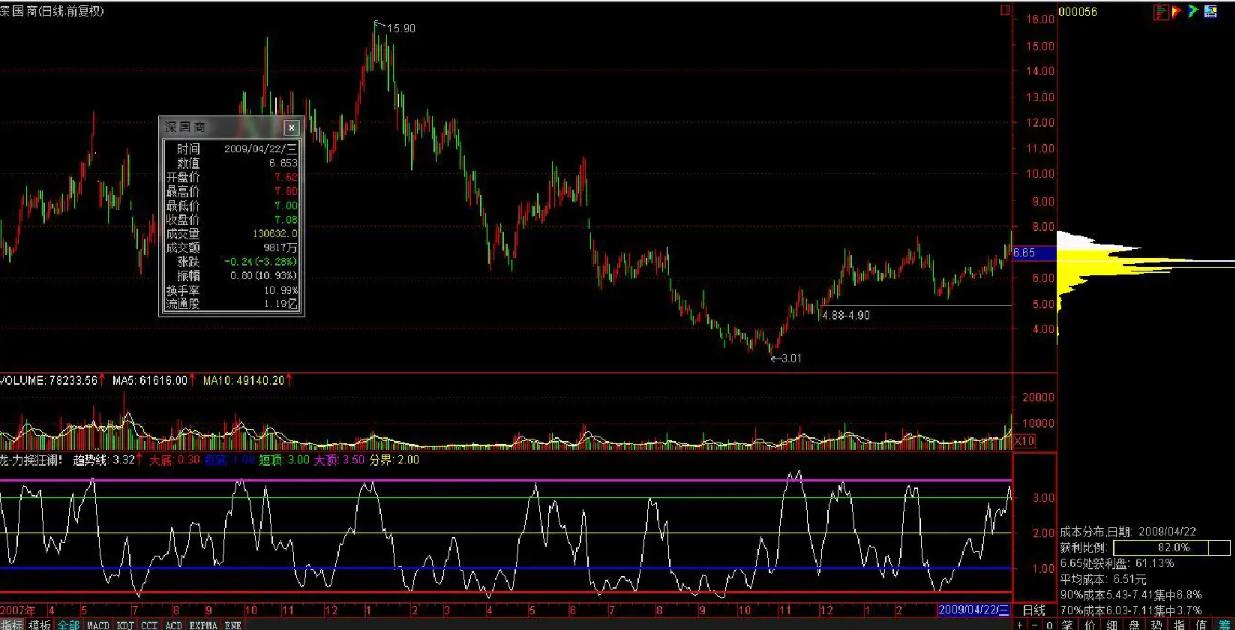Open the 筹 chip distribution panel tab
The height and width of the screenshot is (630, 1235).
click(x=1224, y=624)
